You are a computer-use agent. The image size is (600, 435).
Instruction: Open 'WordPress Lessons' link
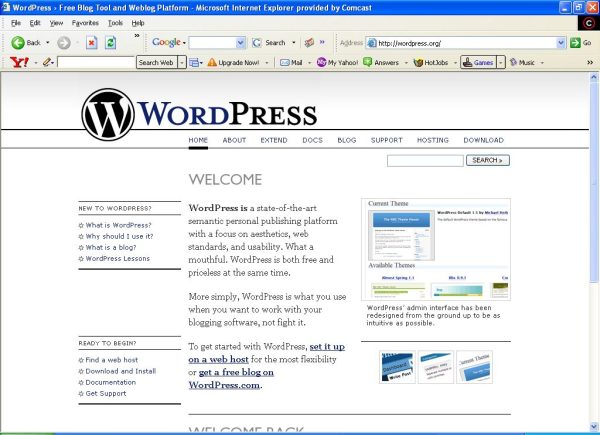tap(117, 258)
